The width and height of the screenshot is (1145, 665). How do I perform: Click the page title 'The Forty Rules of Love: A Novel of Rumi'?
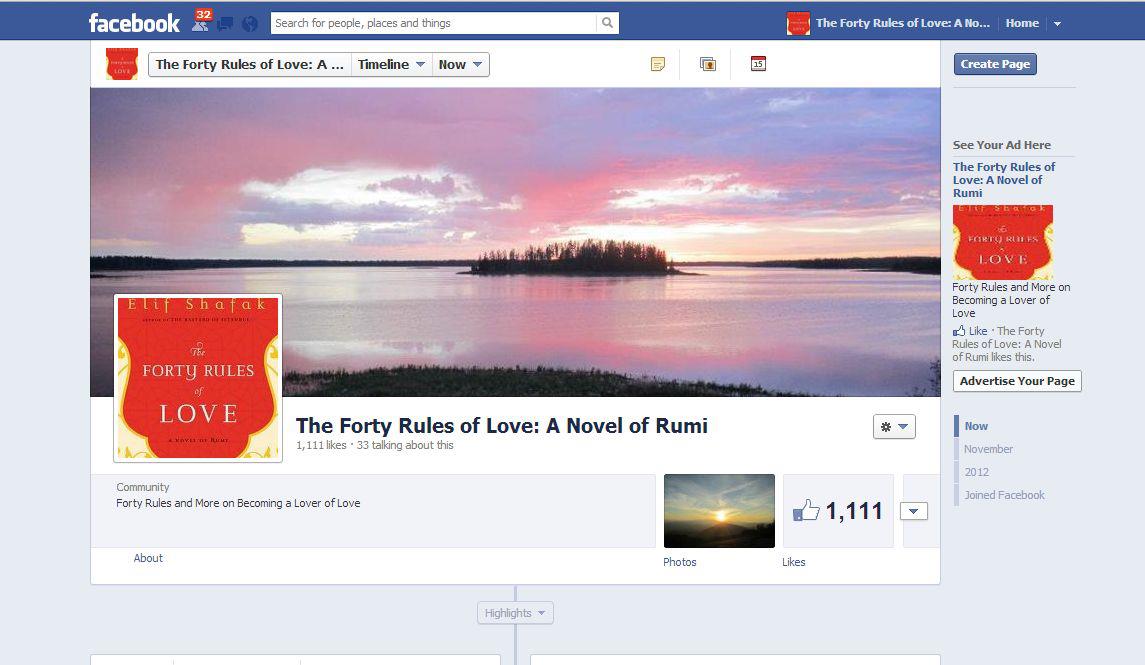point(502,426)
